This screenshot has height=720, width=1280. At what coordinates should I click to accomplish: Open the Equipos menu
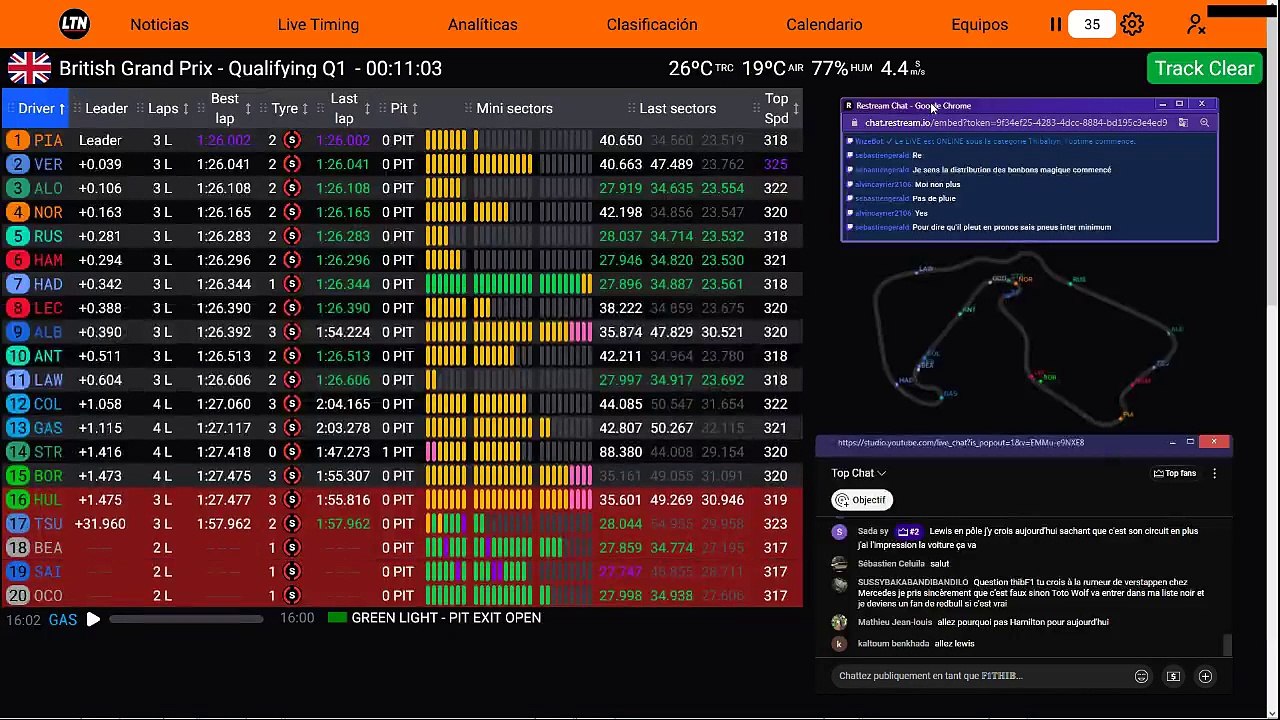point(980,24)
